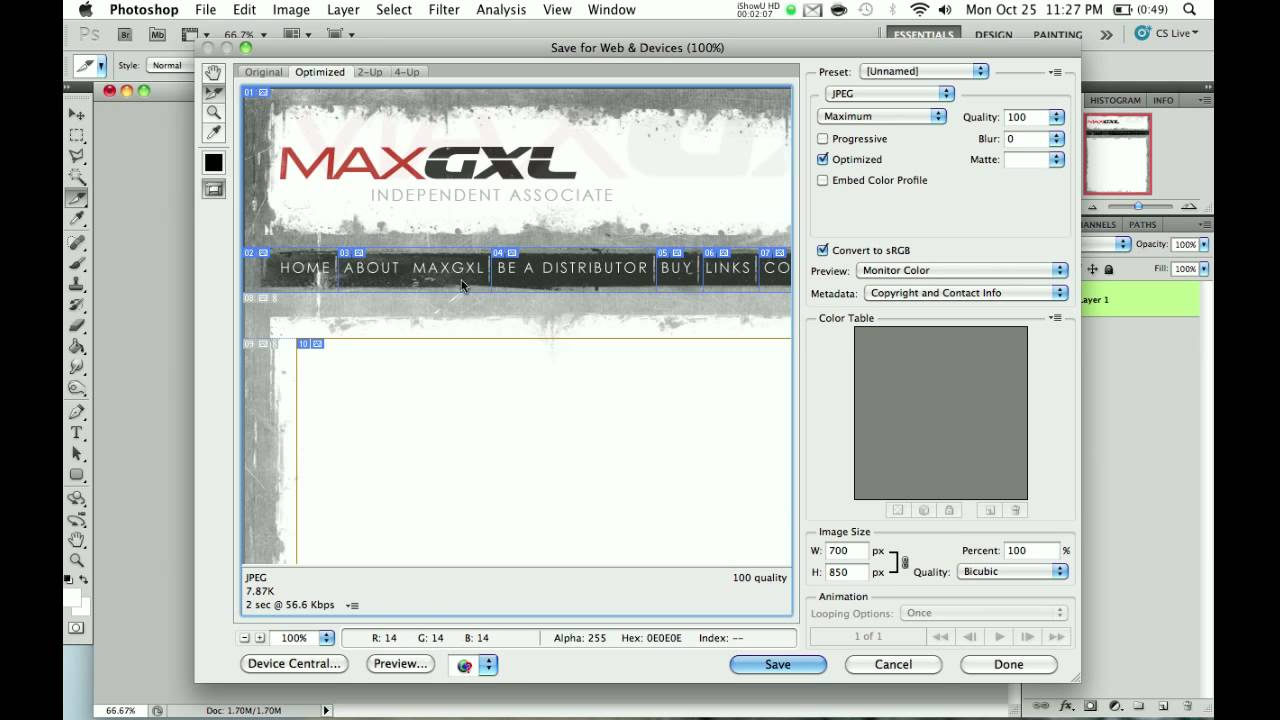This screenshot has width=1280, height=720.
Task: Open the Bicubic resample quality dropdown
Action: coord(1012,571)
